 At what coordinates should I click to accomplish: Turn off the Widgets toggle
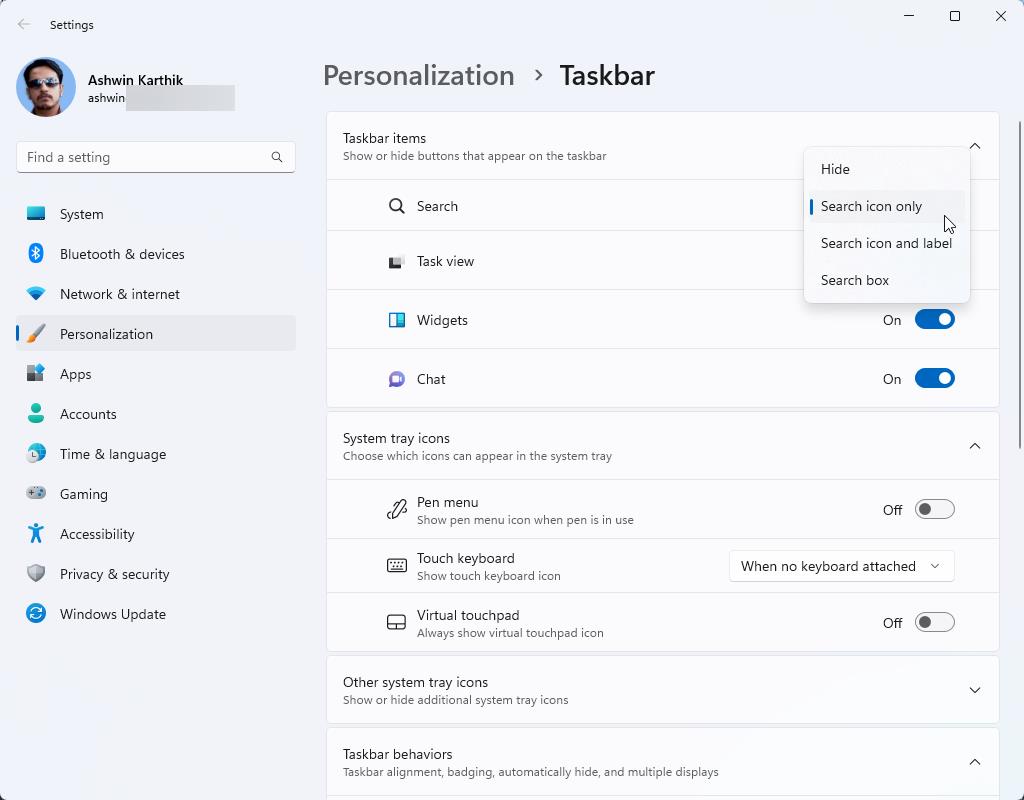(935, 320)
